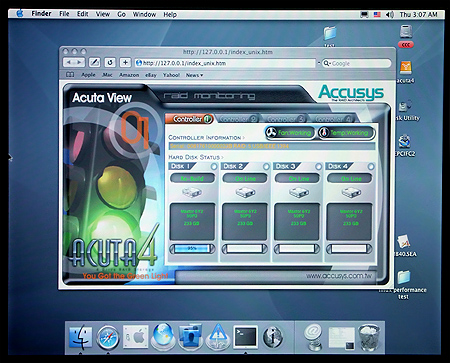The width and height of the screenshot is (450, 363).
Task: Go forward using Safari's forward arrow
Action: (79, 62)
